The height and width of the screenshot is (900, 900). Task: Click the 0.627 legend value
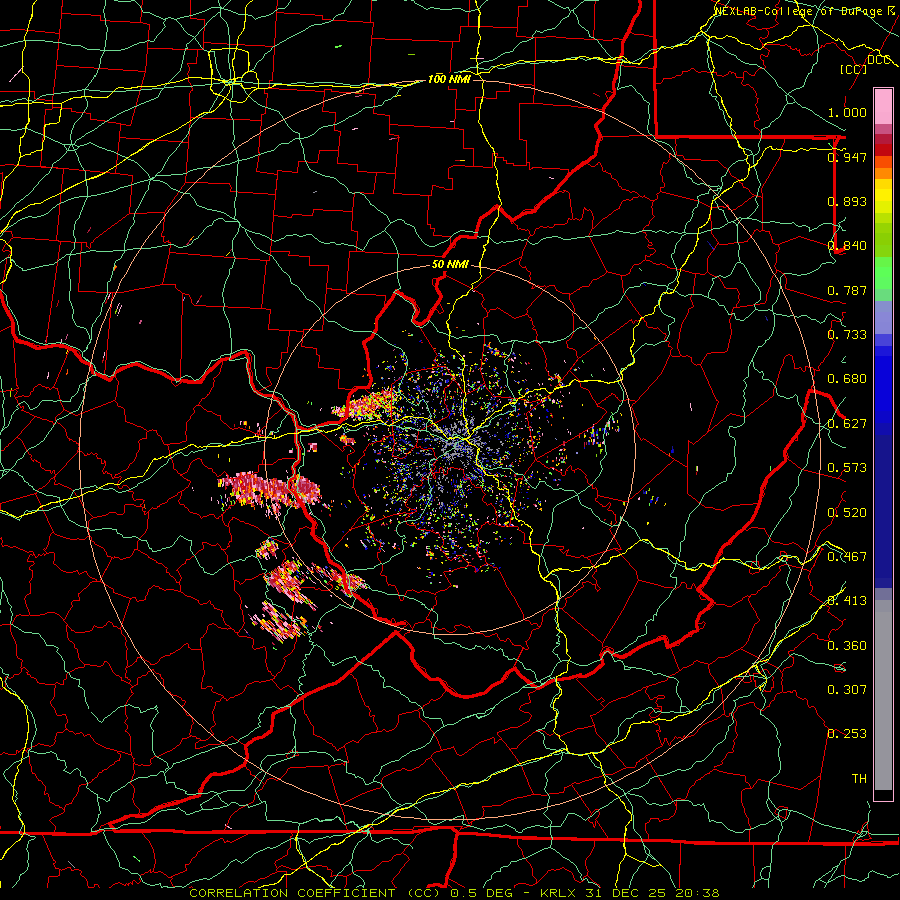847,424
